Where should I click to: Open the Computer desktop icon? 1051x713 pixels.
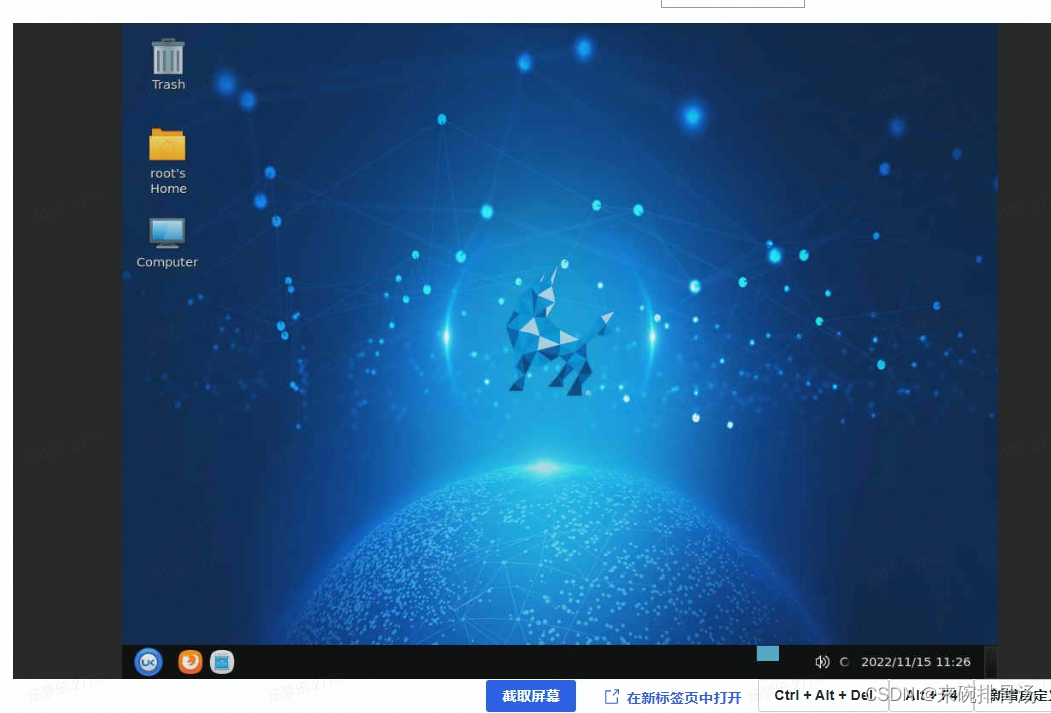[167, 243]
